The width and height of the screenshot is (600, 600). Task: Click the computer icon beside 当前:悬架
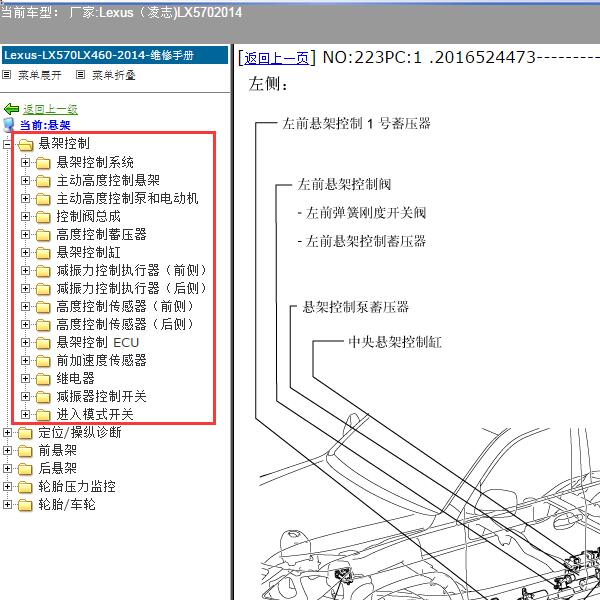tap(9, 125)
